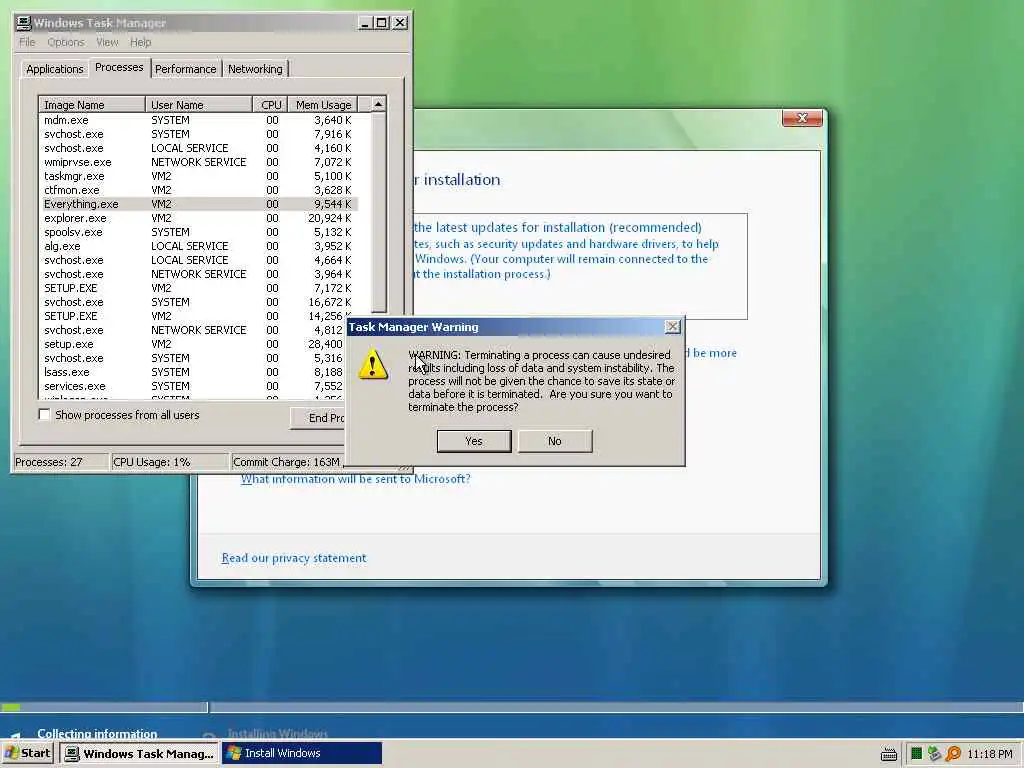1024x768 pixels.
Task: Click the network connection tray icon
Action: [935, 754]
